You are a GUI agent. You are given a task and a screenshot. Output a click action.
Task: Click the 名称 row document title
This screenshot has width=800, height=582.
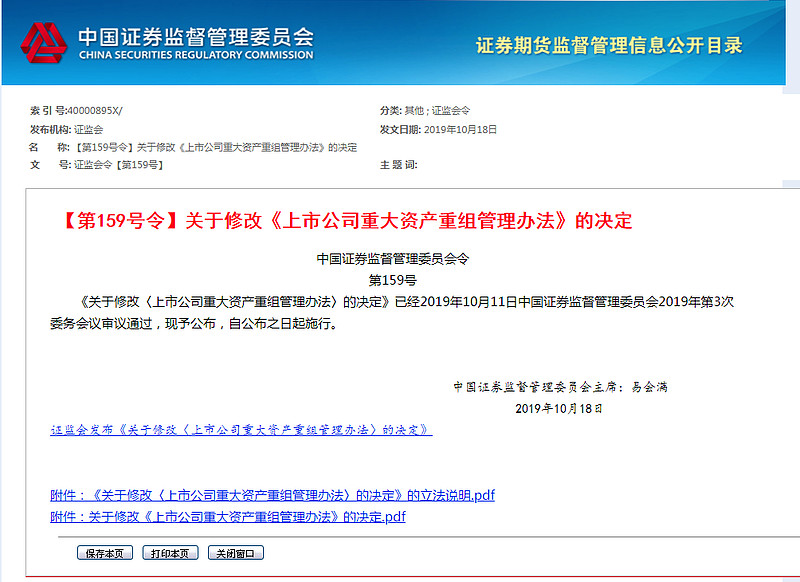tap(216, 147)
